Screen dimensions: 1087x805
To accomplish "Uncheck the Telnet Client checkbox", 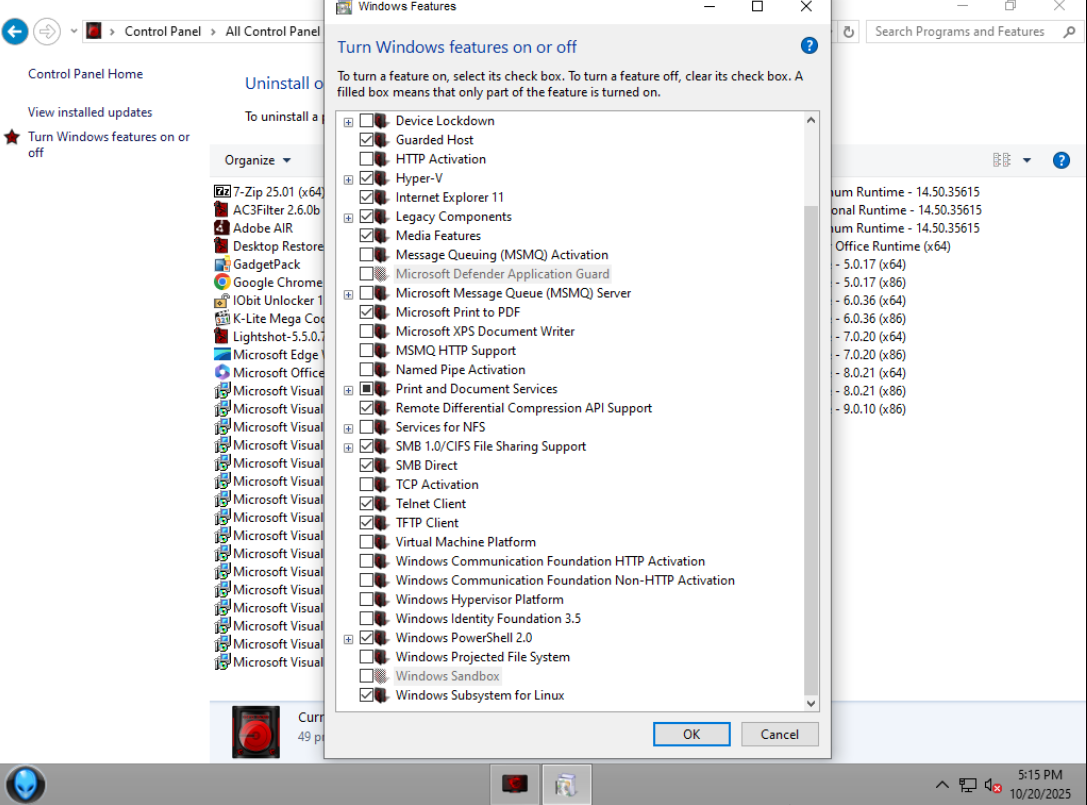I will click(x=367, y=503).
